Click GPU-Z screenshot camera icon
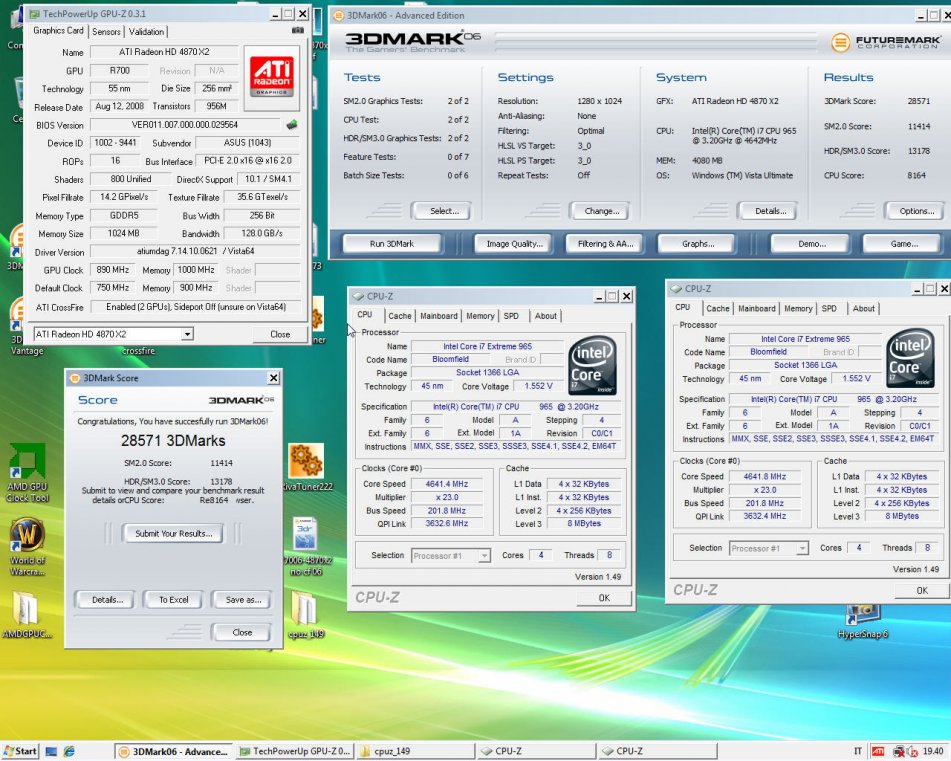This screenshot has width=951, height=761. pyautogui.click(x=298, y=30)
